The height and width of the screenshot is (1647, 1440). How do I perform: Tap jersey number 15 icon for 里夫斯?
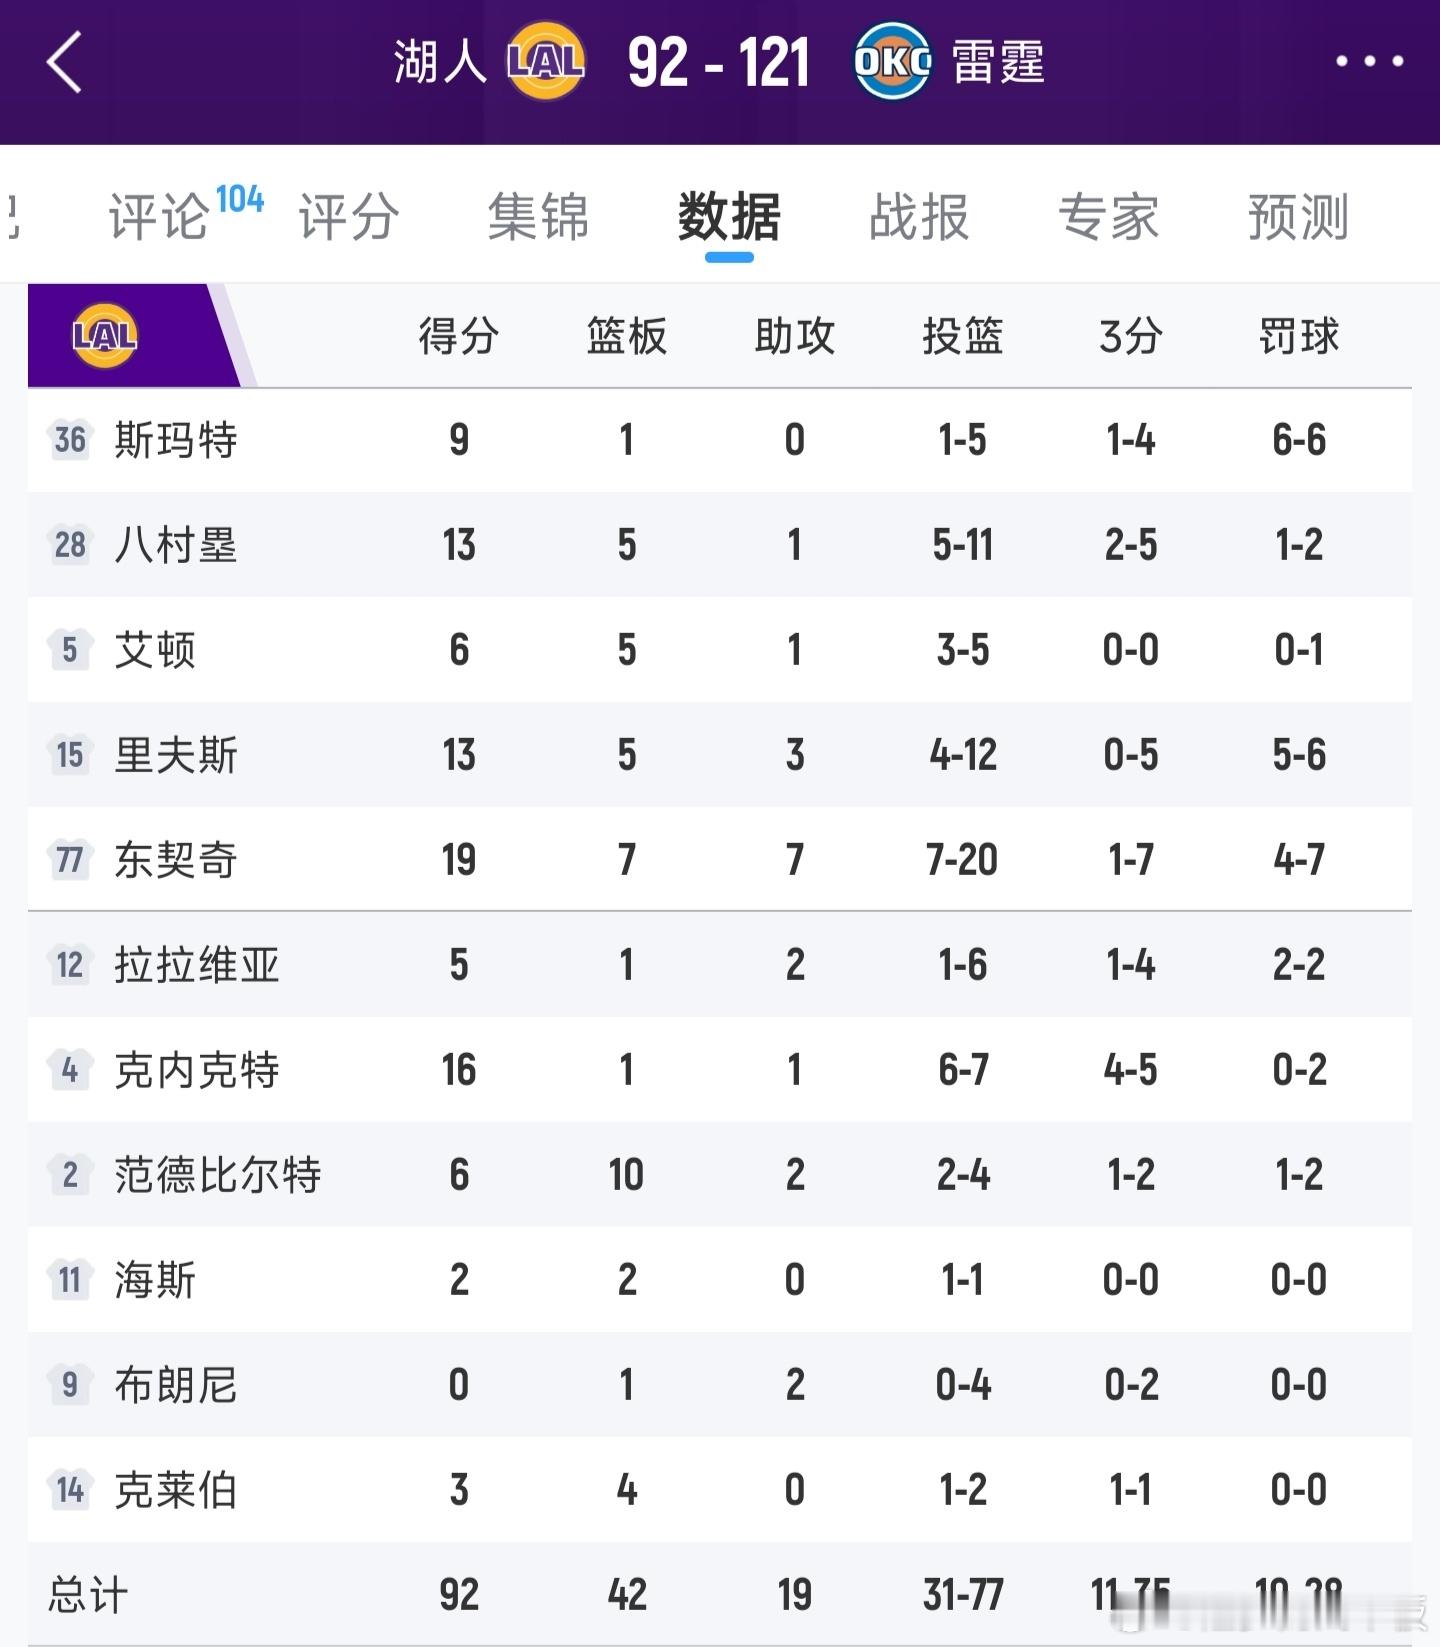tap(70, 755)
